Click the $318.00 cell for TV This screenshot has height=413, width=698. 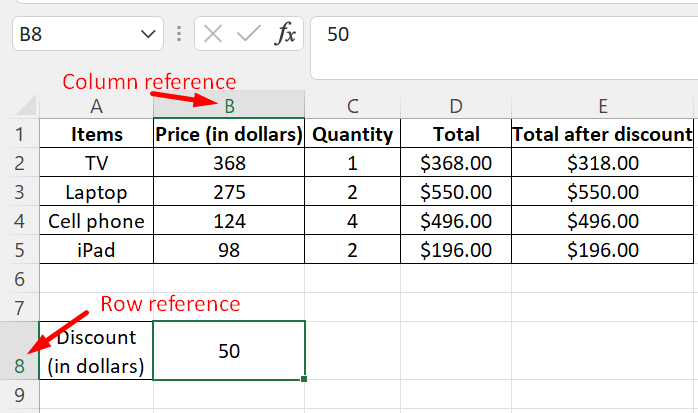602,163
